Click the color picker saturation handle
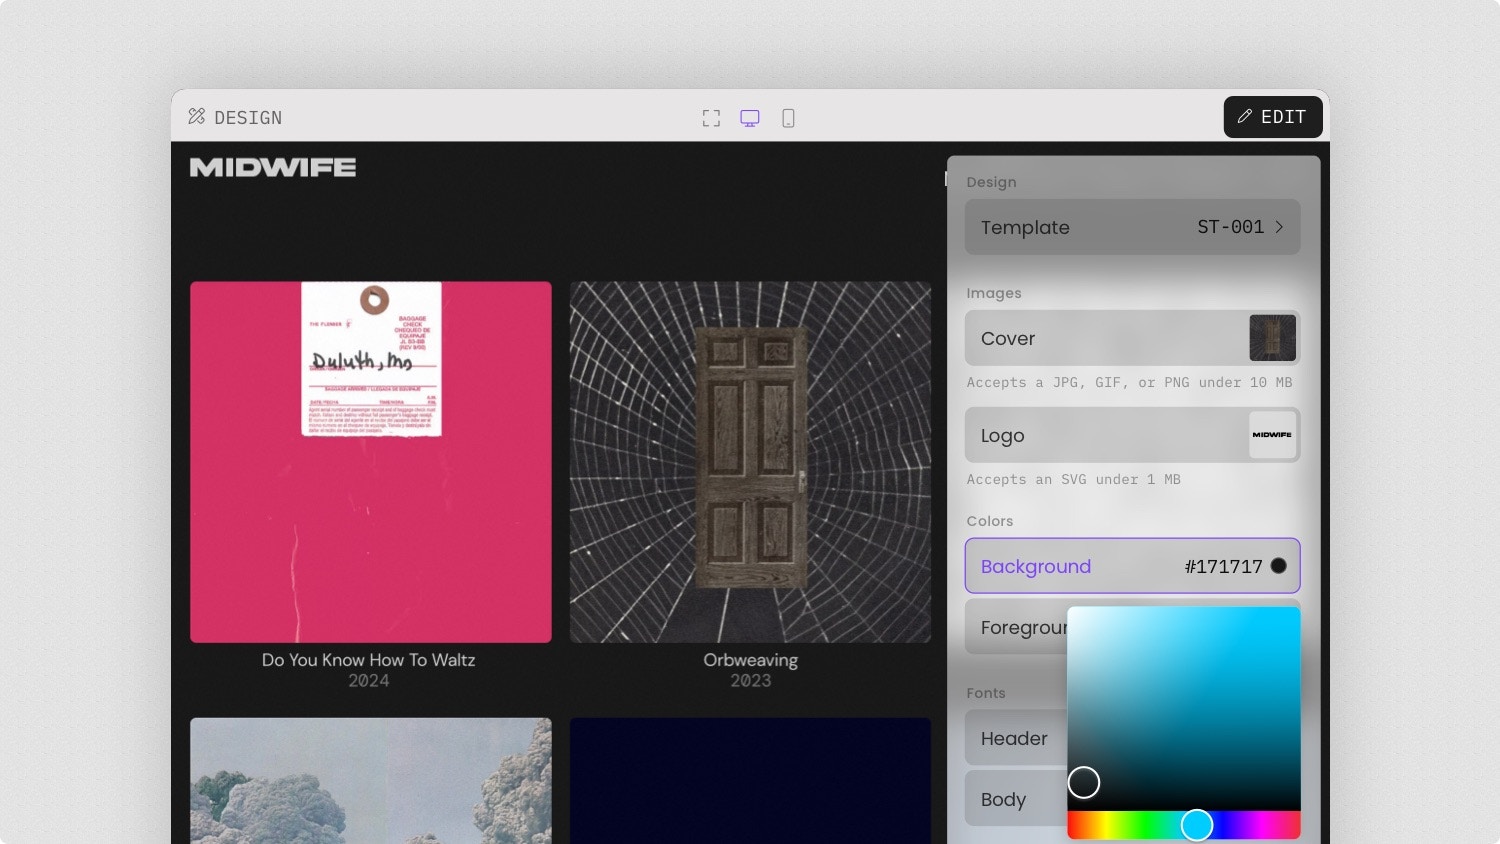1500x844 pixels. pos(1084,783)
